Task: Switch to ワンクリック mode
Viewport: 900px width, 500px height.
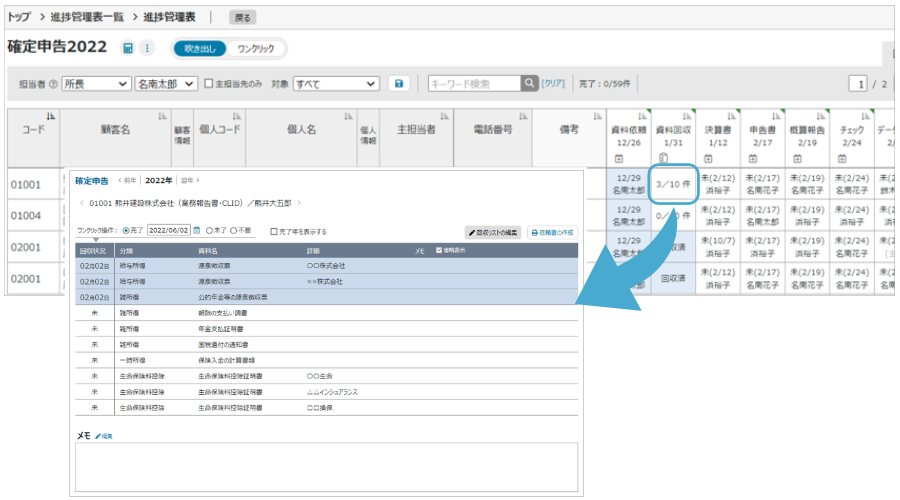Action: point(256,48)
